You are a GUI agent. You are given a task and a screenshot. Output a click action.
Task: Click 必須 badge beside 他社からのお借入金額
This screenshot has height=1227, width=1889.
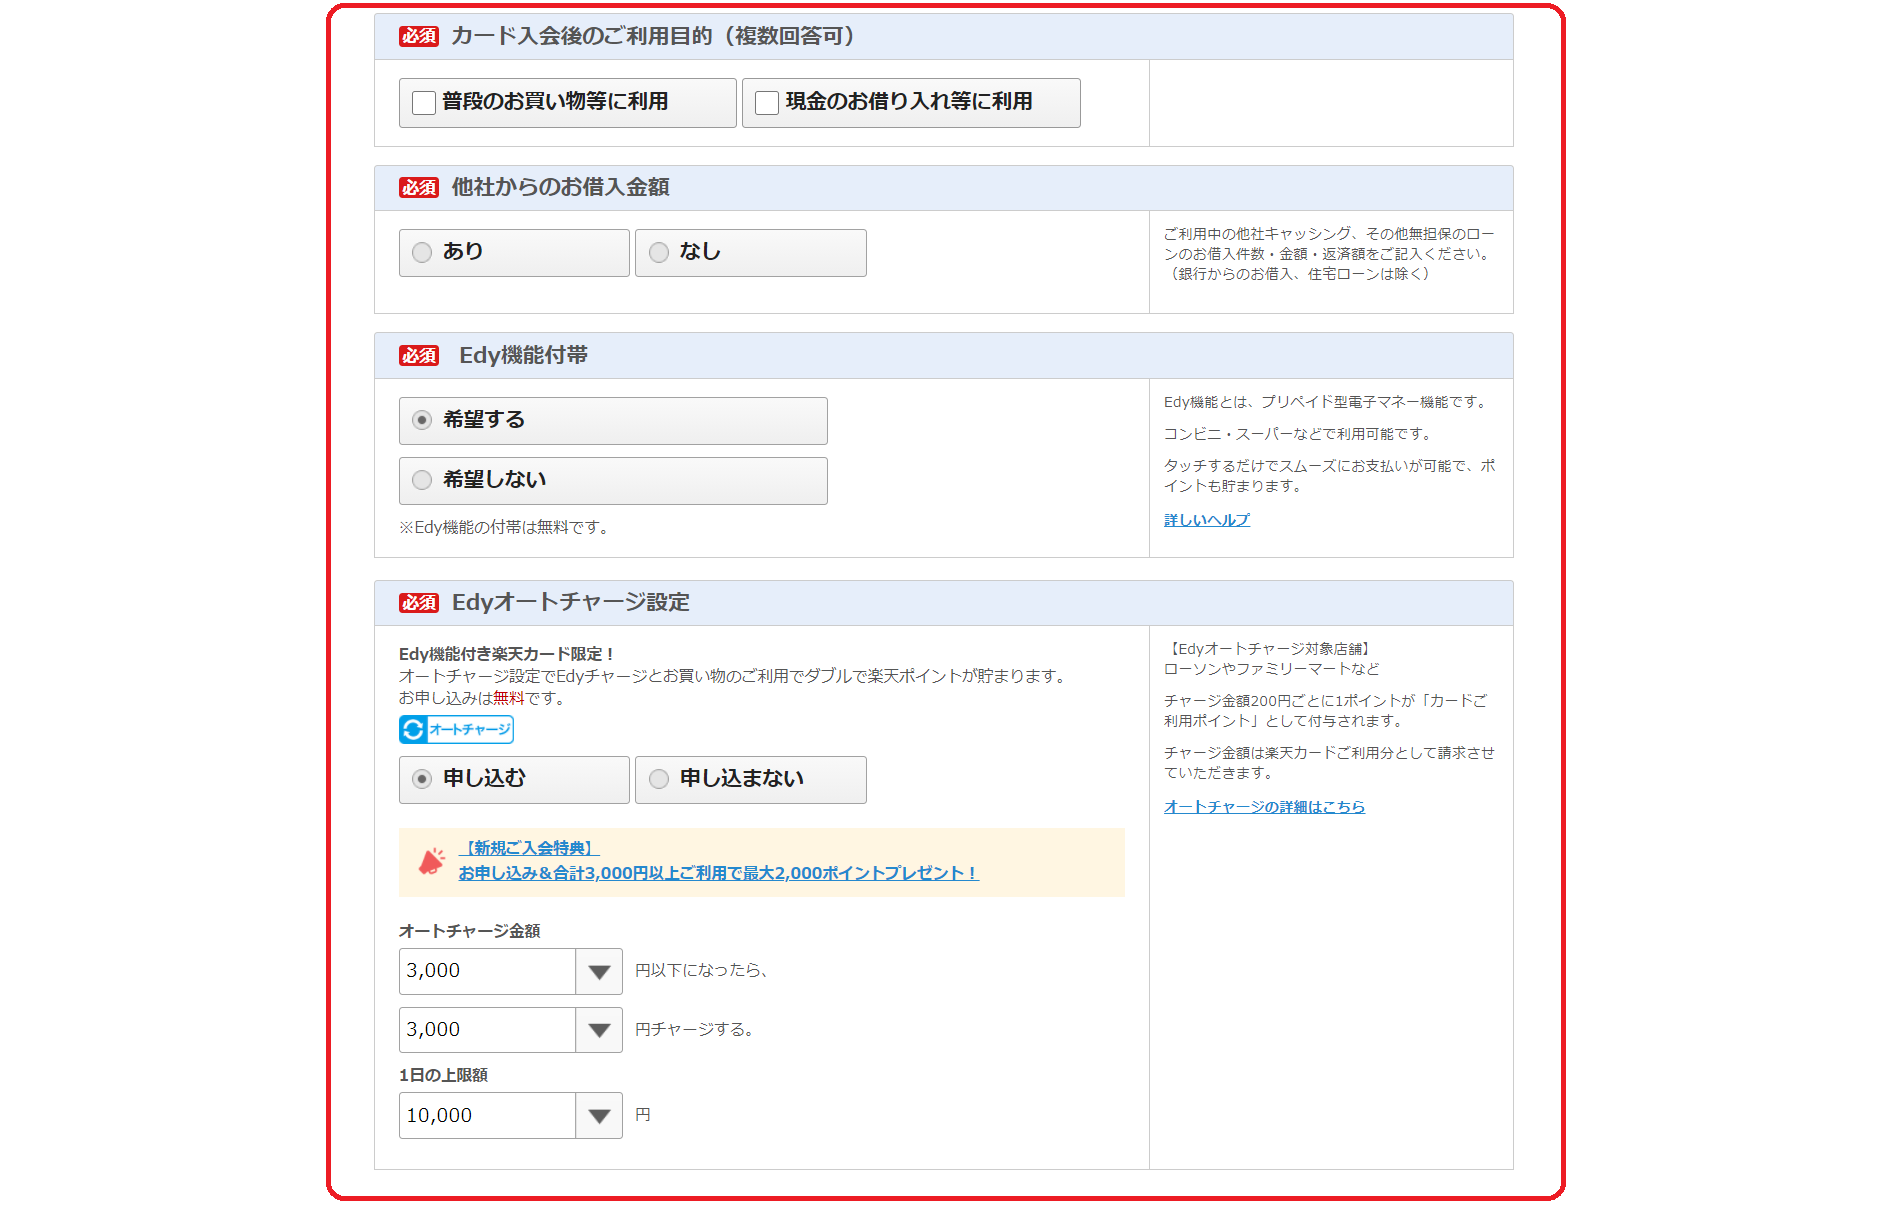click(x=419, y=188)
